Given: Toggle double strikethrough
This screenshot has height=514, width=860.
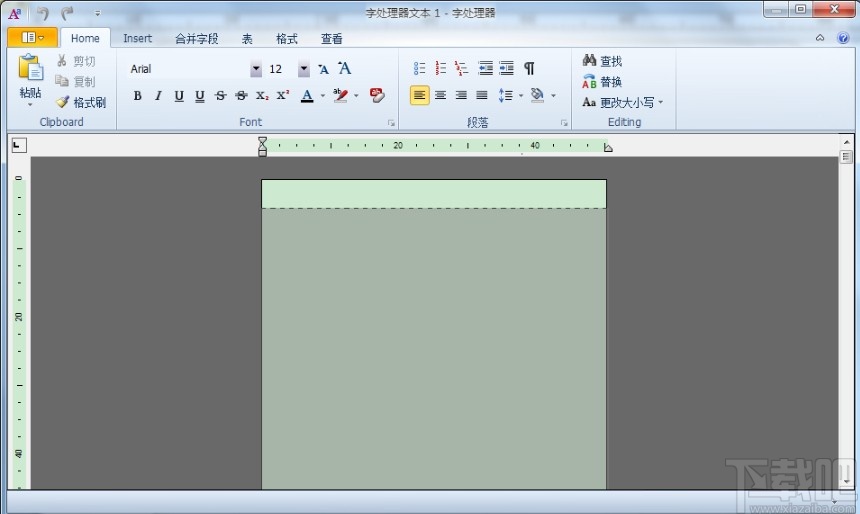Looking at the screenshot, I should tap(241, 96).
